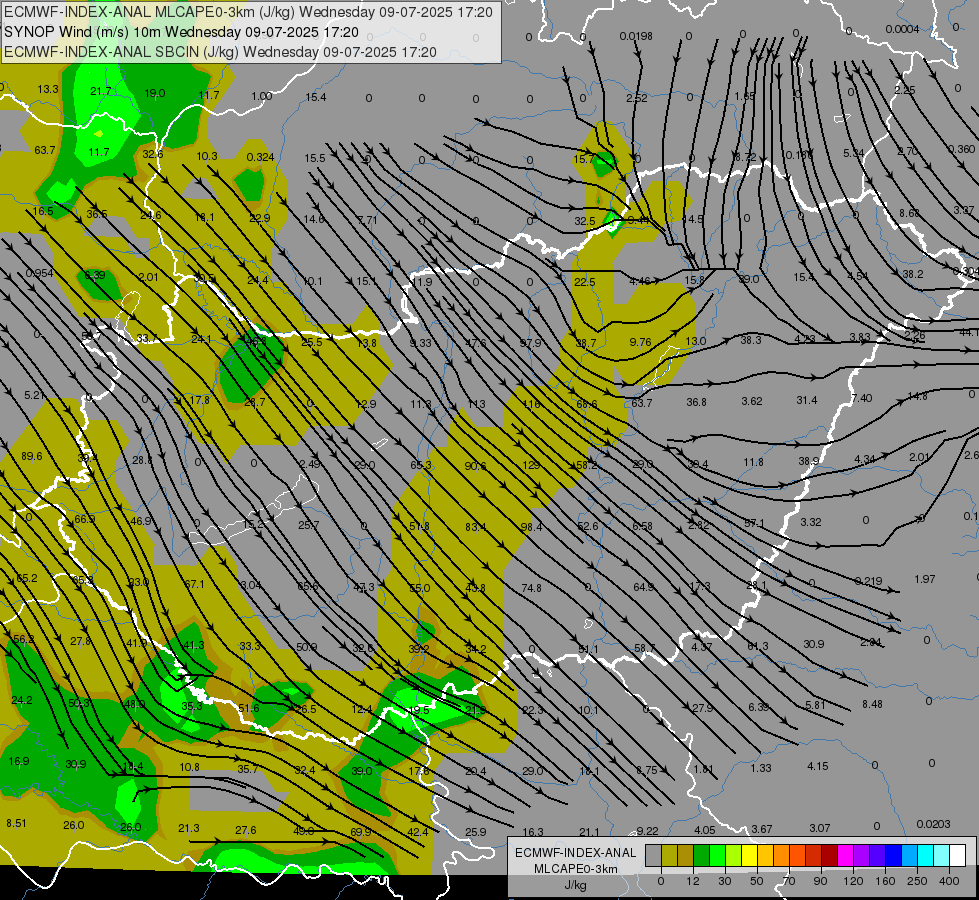Click the grid value '8.51'
Viewport: 979px width, 900px height.
(16, 823)
